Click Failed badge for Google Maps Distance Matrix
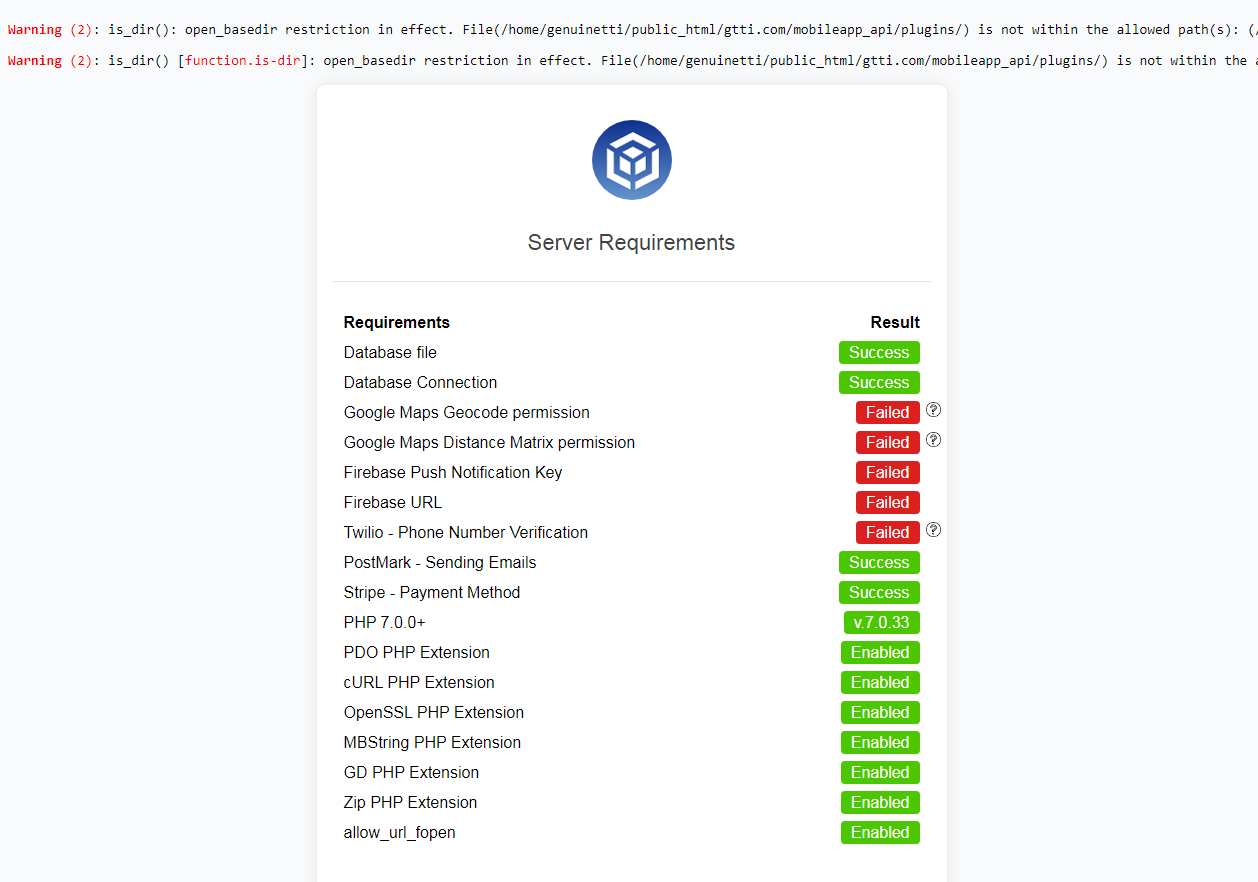The image size is (1258, 882). (887, 442)
